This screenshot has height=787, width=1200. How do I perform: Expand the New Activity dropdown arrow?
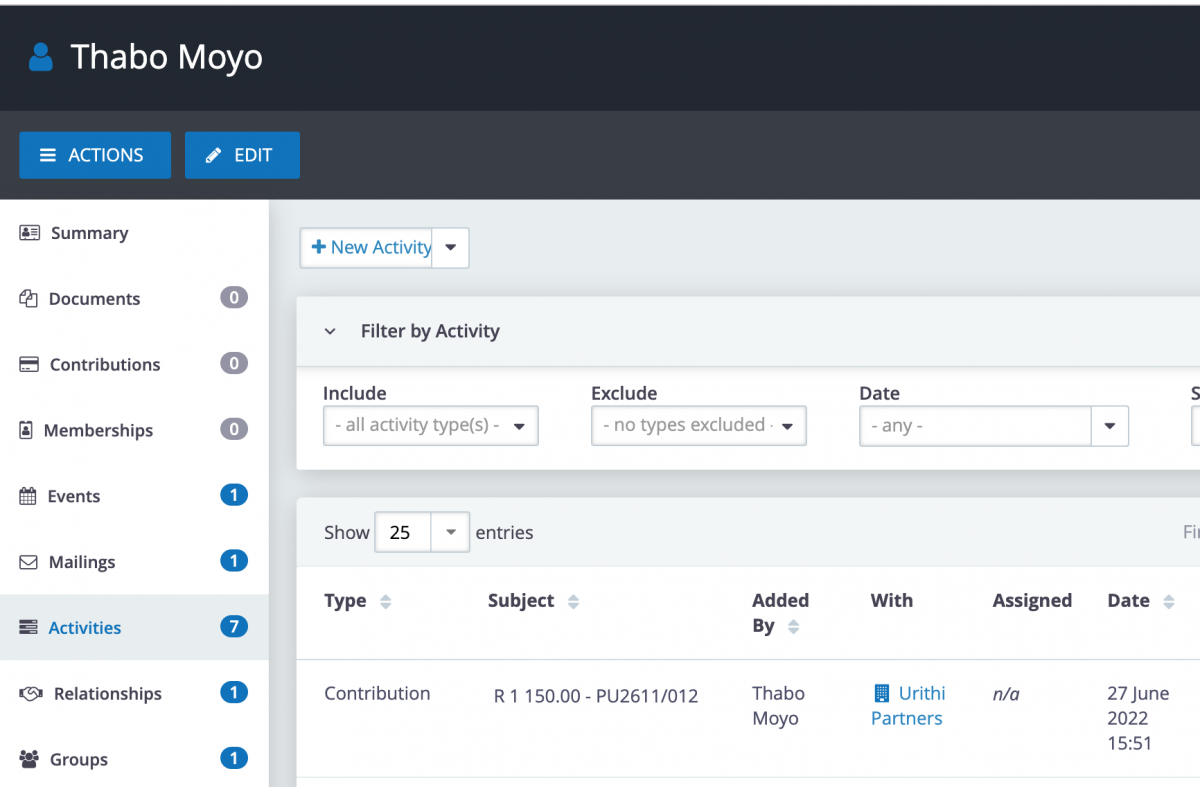click(x=450, y=247)
